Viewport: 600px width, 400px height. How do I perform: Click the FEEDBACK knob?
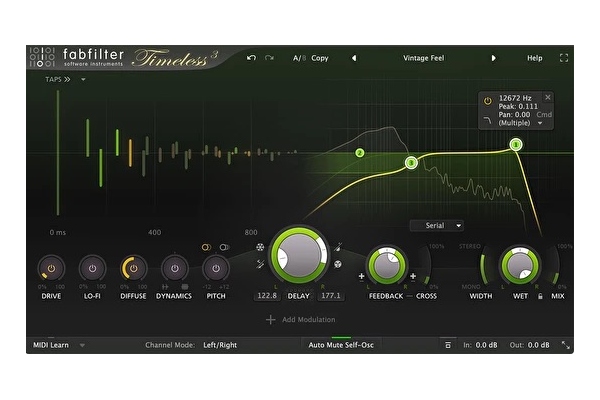(386, 265)
